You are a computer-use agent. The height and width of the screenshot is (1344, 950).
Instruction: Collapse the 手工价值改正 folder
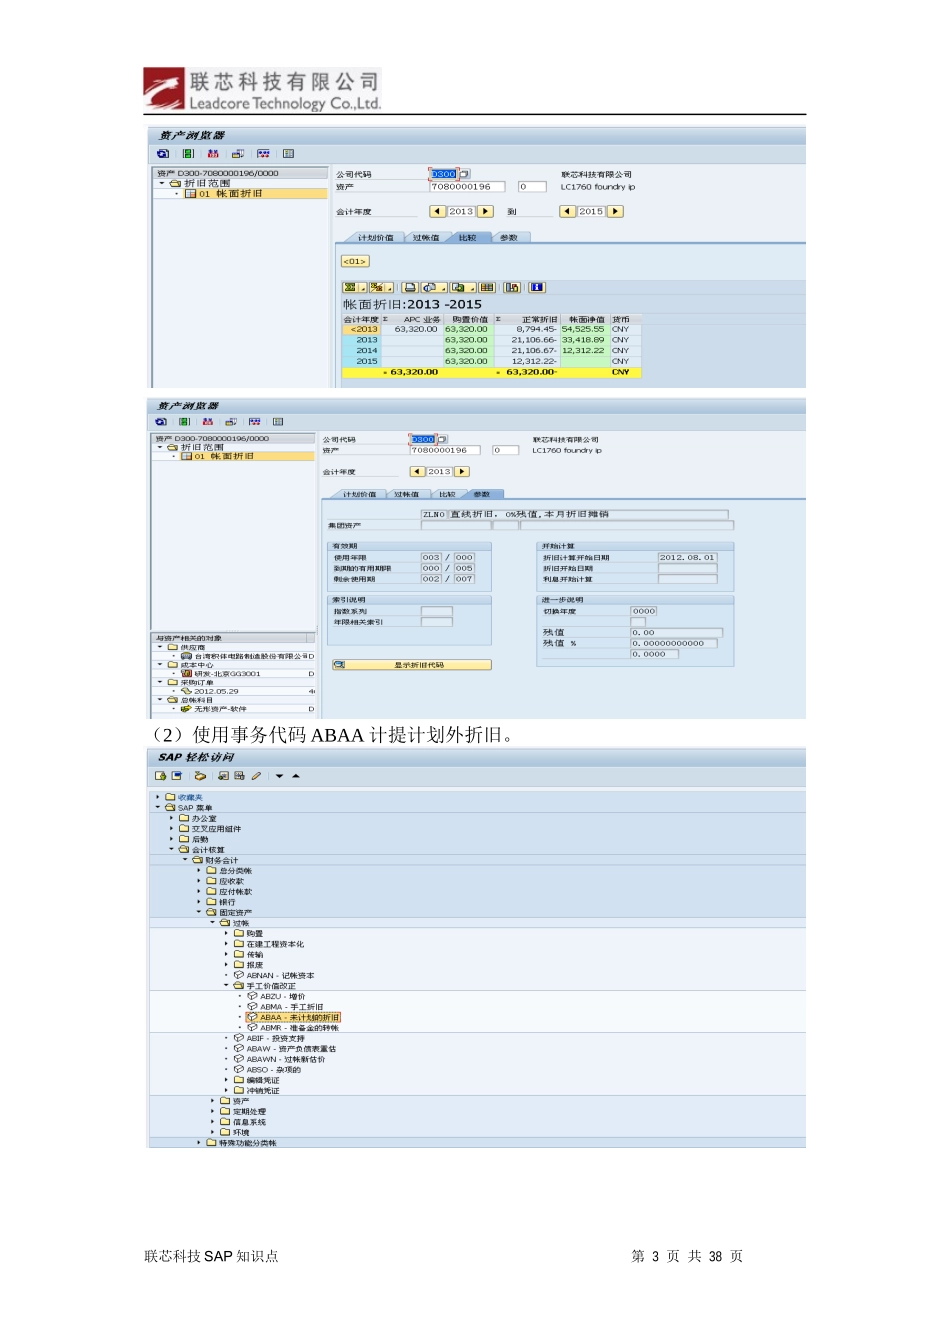(x=226, y=985)
